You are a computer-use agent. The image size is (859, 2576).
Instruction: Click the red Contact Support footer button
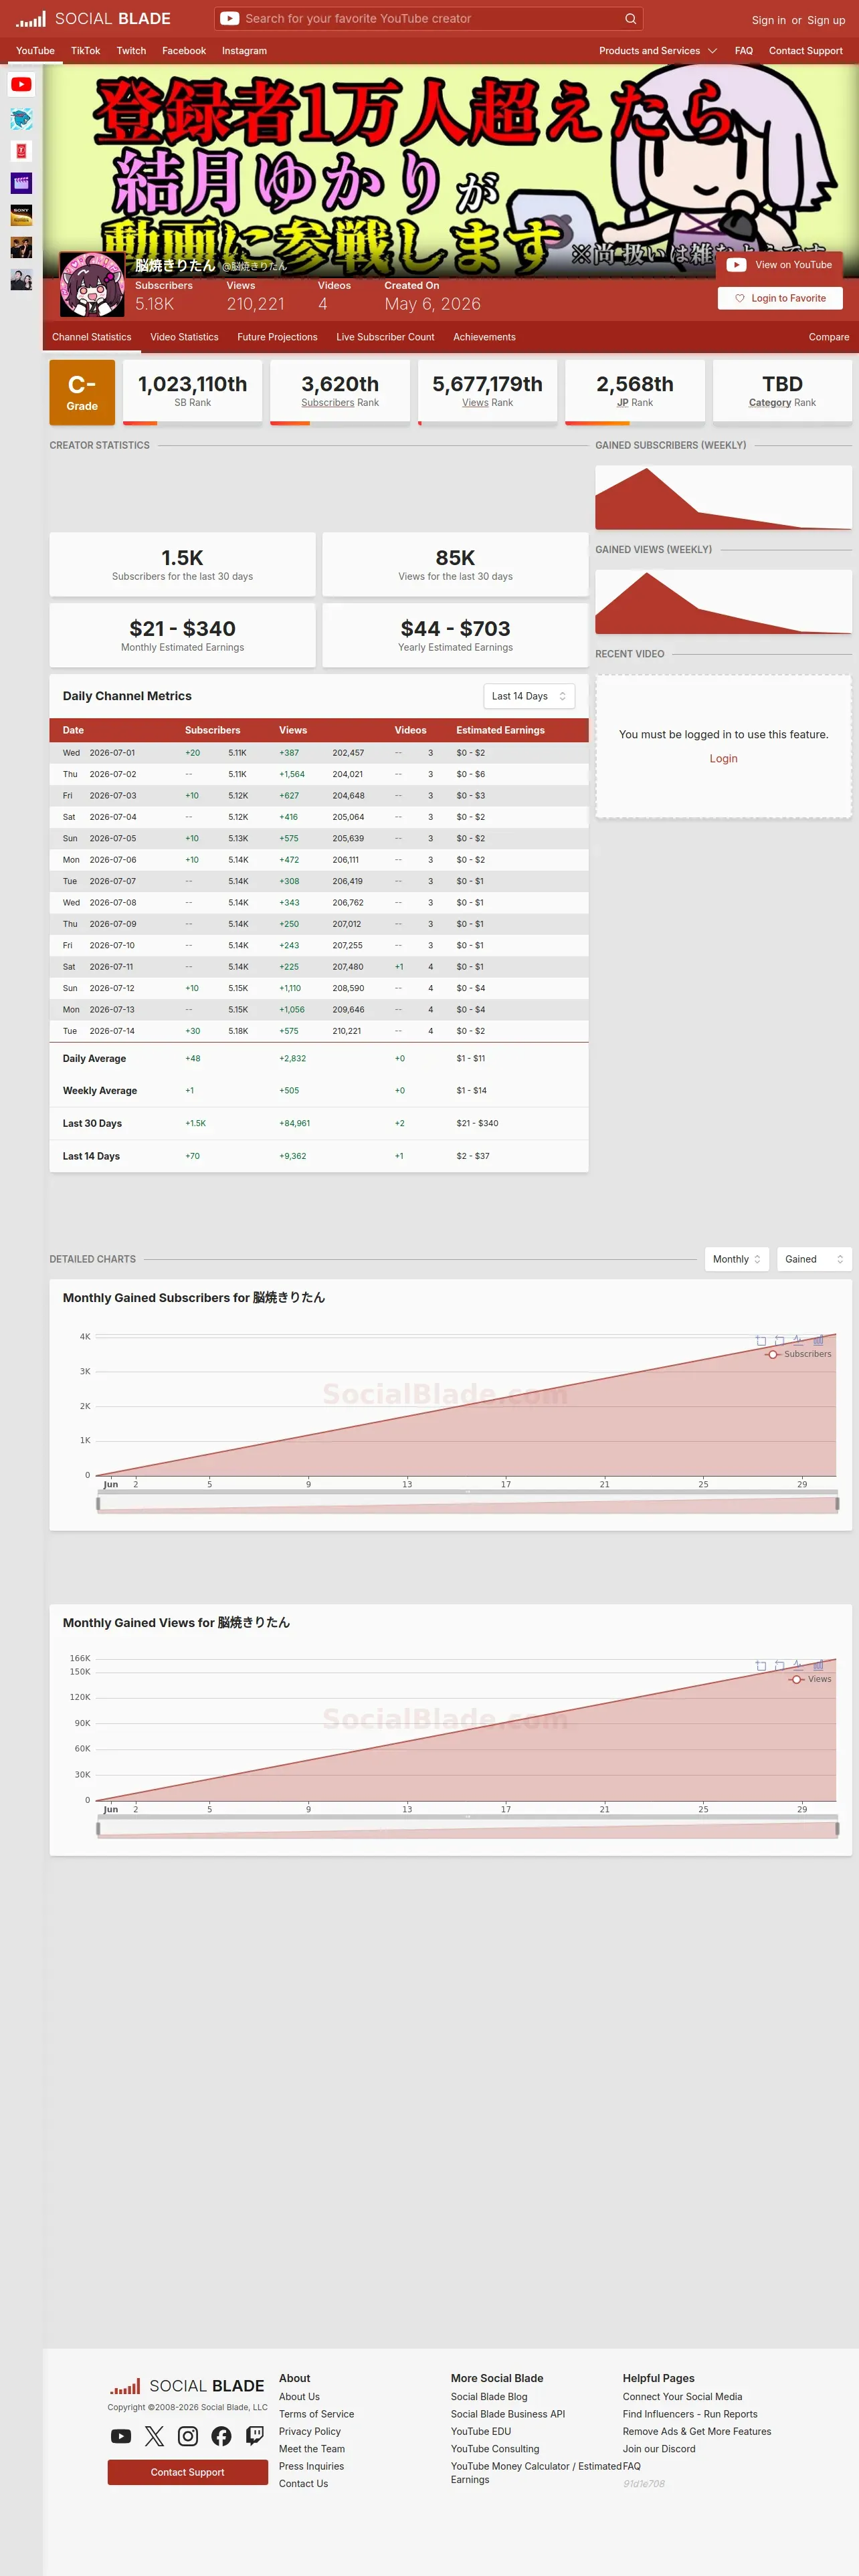(187, 2472)
